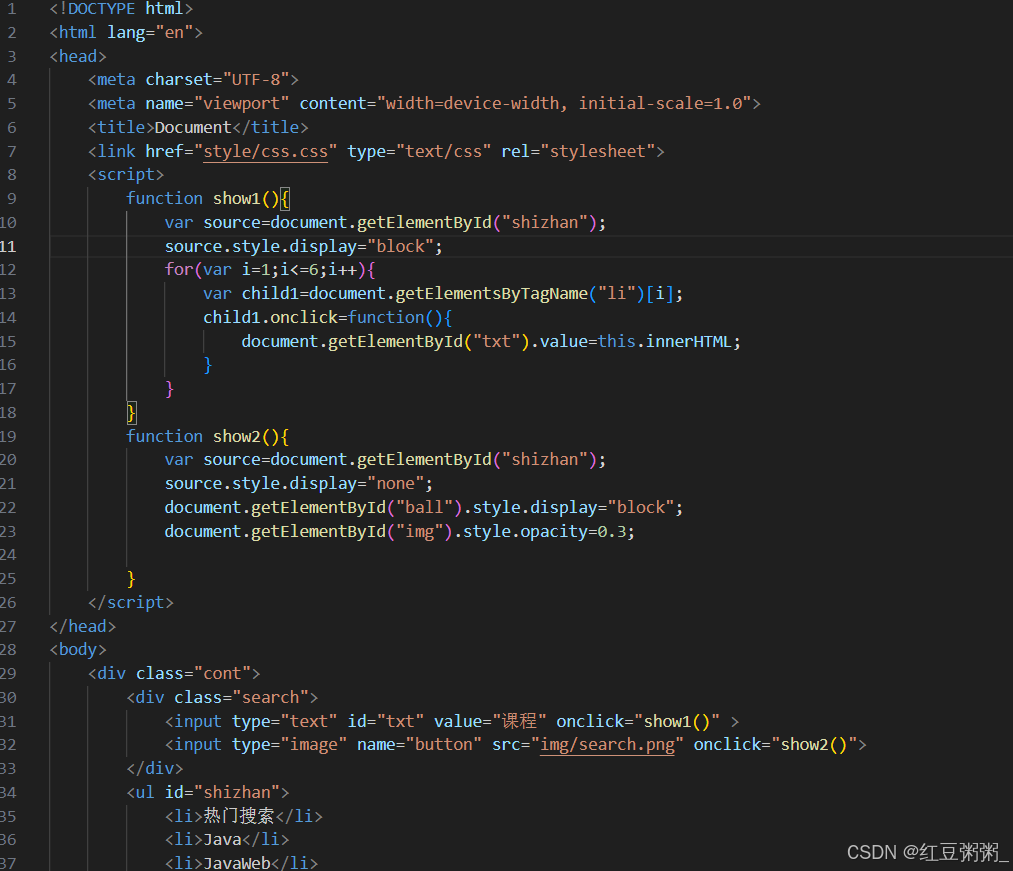Click the onclick="show2()" attribute
This screenshot has height=871, width=1013.
pyautogui.click(x=775, y=744)
